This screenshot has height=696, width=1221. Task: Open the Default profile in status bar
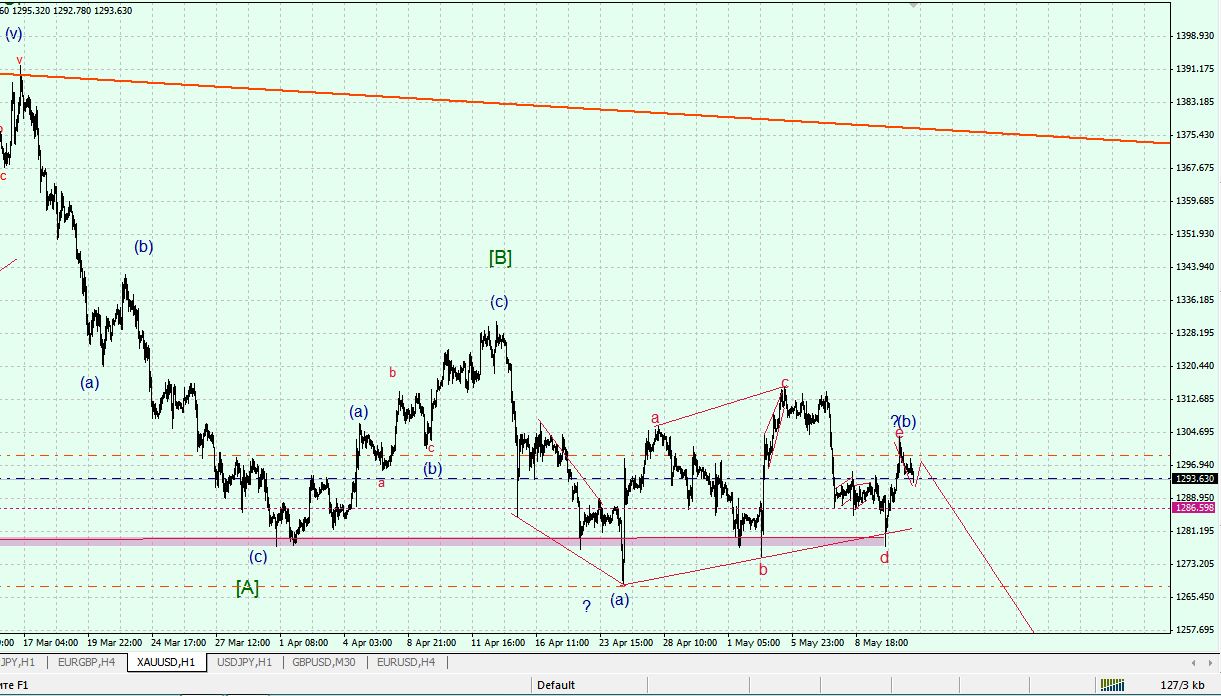556,685
